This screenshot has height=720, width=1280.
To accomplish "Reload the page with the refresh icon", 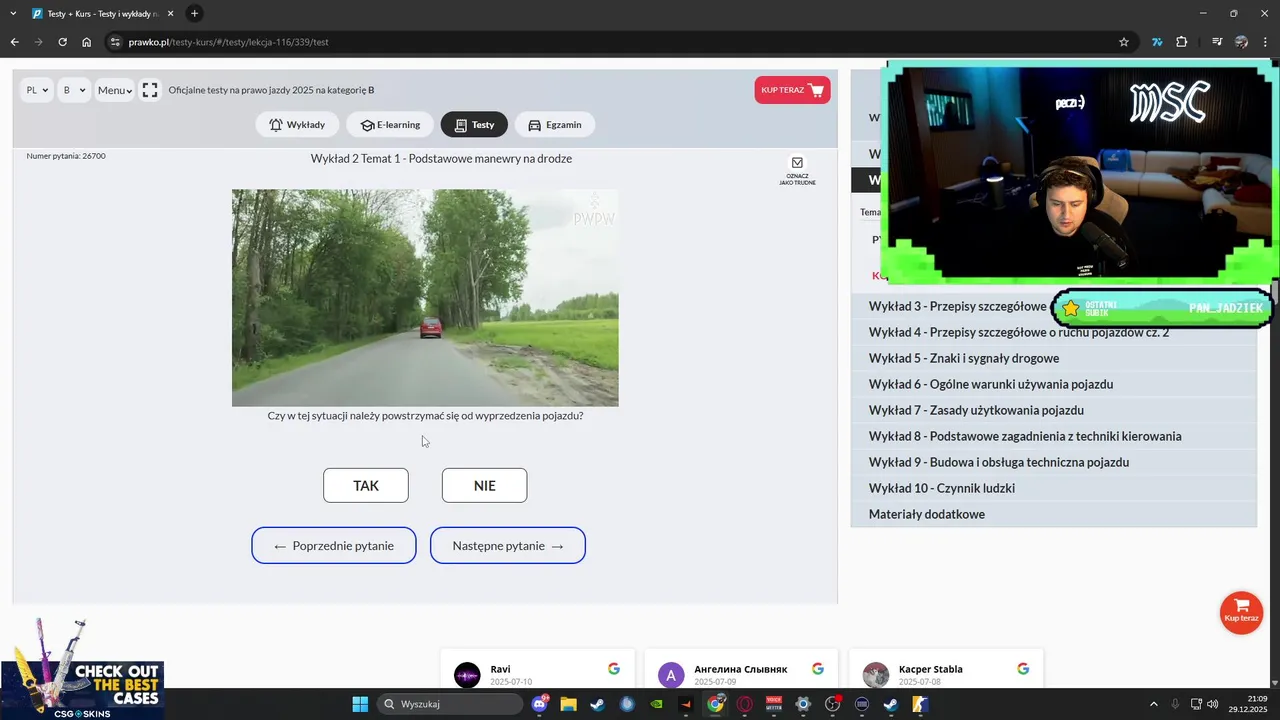I will pyautogui.click(x=62, y=42).
